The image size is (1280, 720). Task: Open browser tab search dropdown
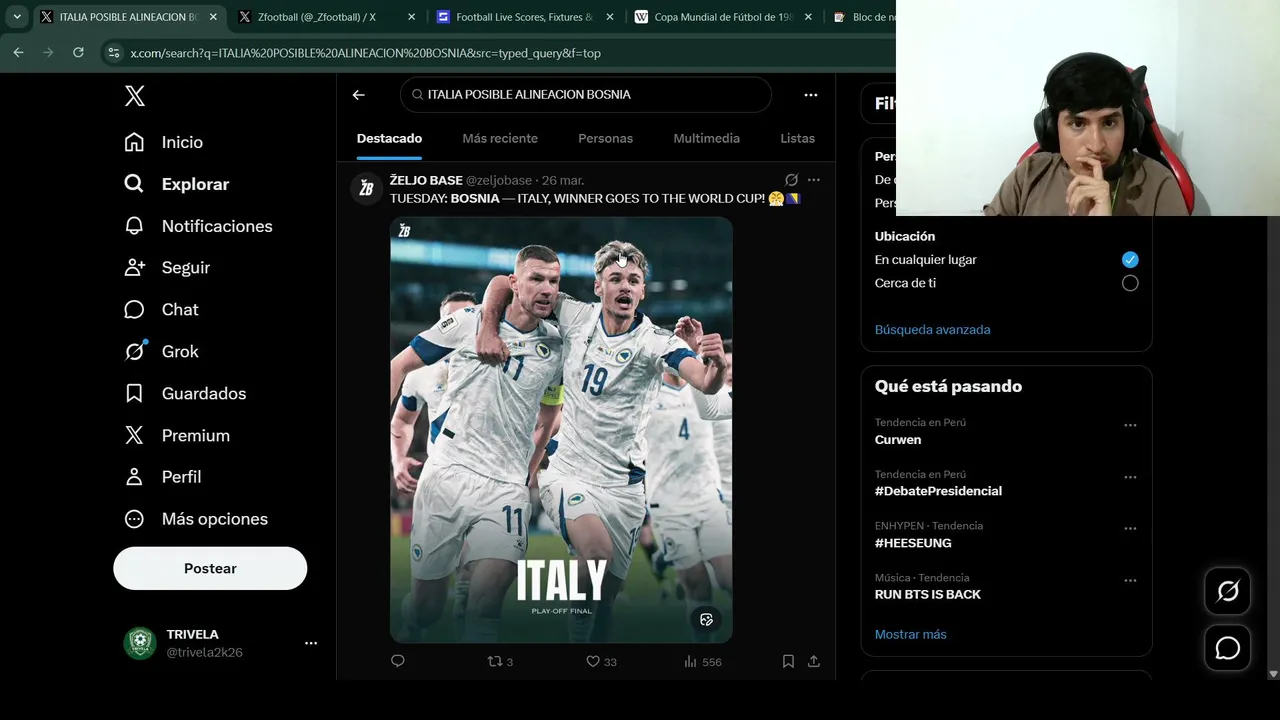click(17, 17)
